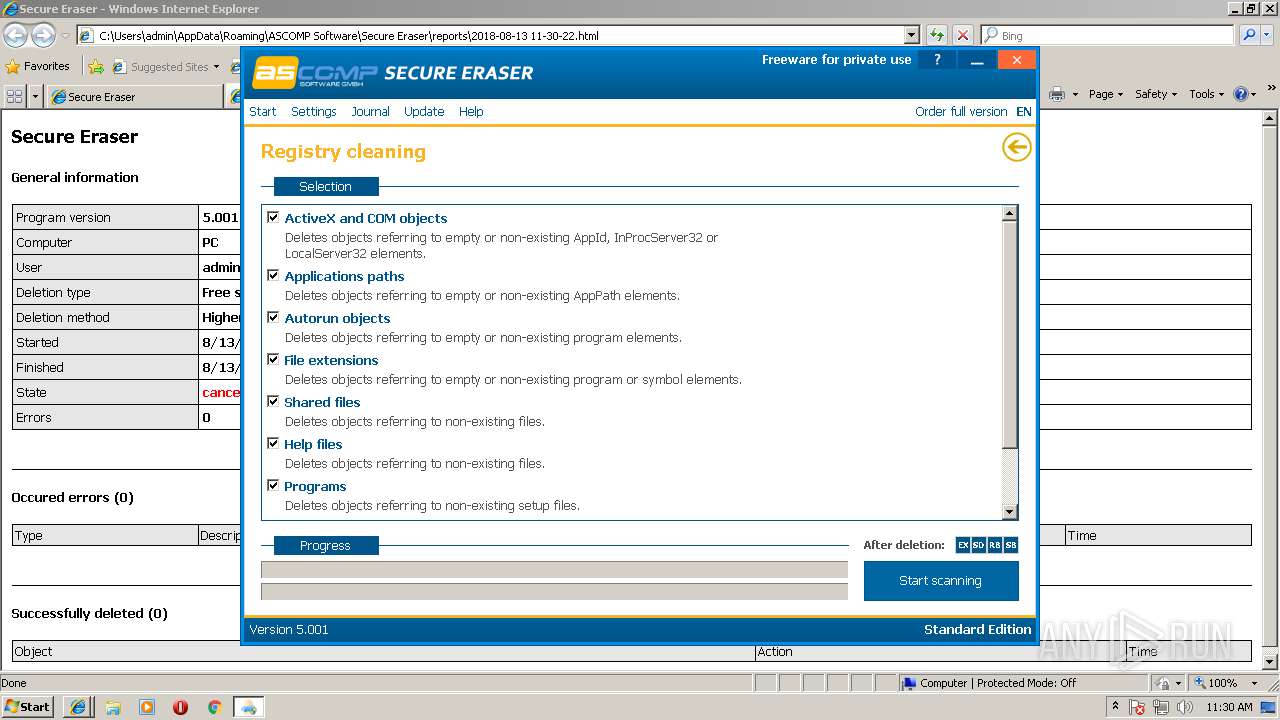Viewport: 1280px width, 720px height.
Task: Open Chrome icon in taskbar
Action: pyautogui.click(x=214, y=707)
